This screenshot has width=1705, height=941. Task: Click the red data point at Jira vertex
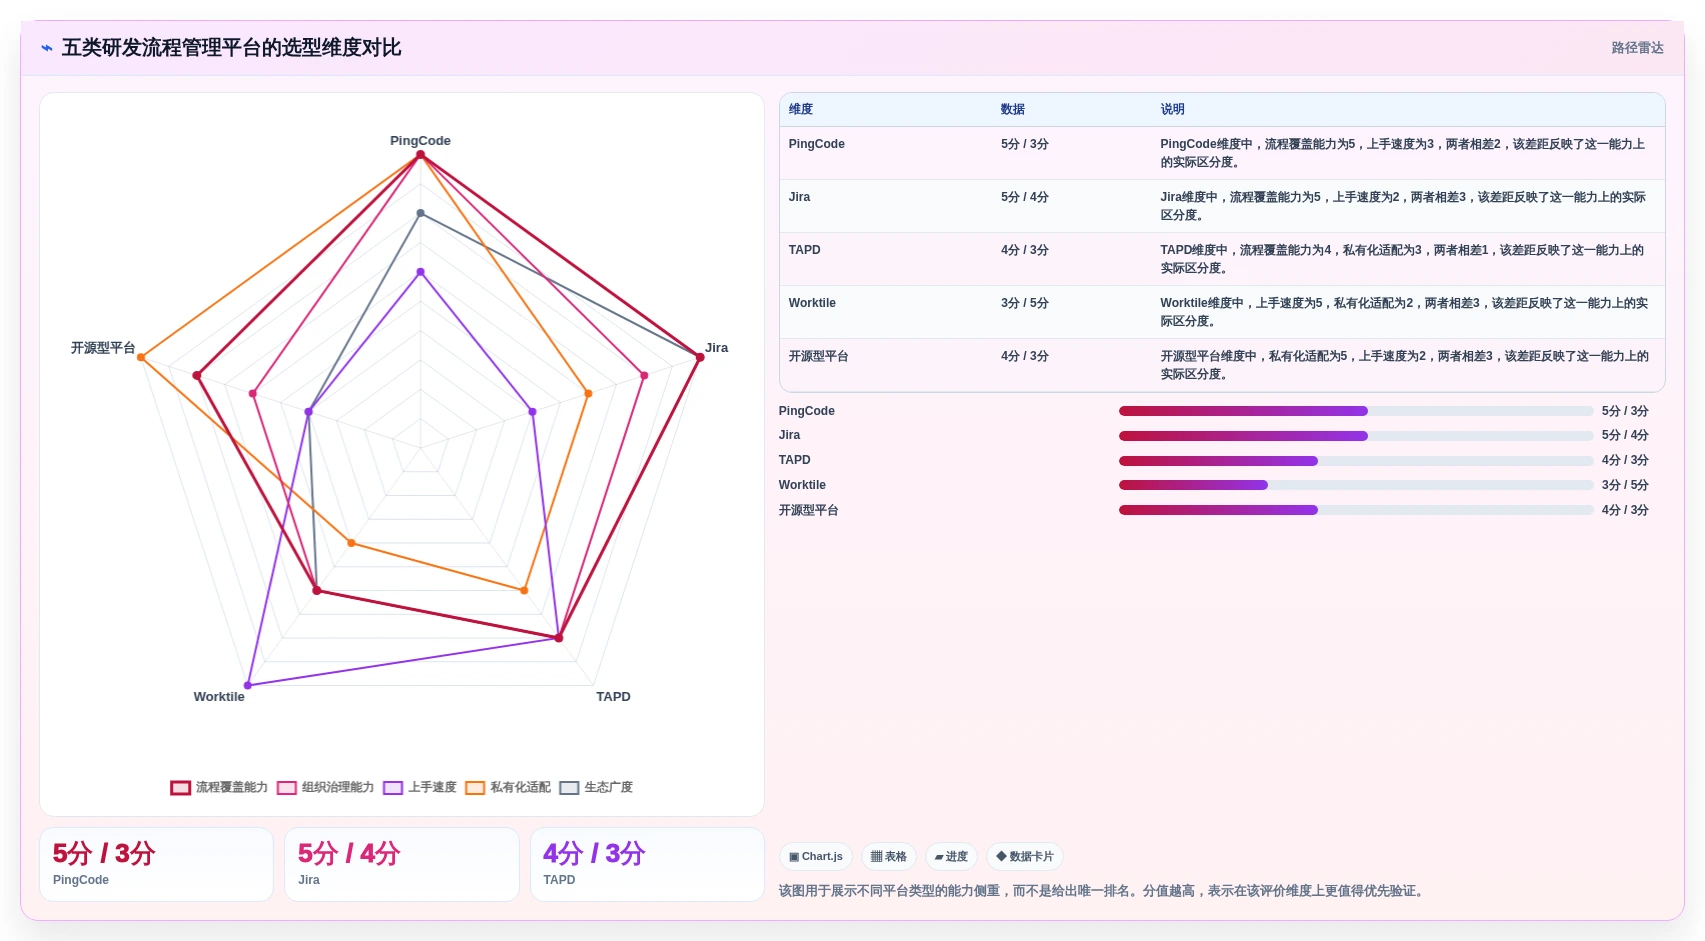(x=700, y=357)
